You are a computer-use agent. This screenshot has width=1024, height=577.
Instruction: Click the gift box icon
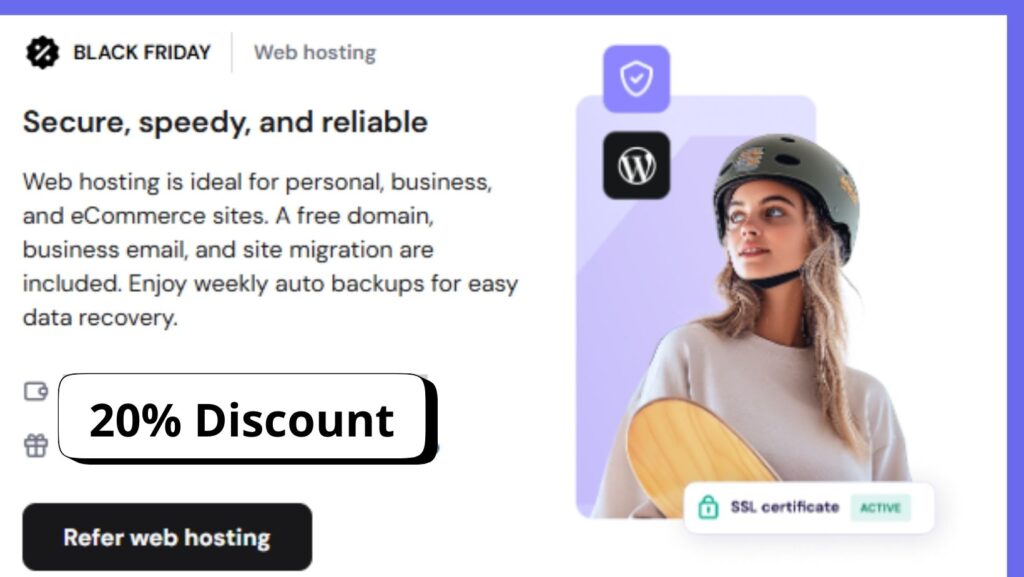(x=36, y=445)
